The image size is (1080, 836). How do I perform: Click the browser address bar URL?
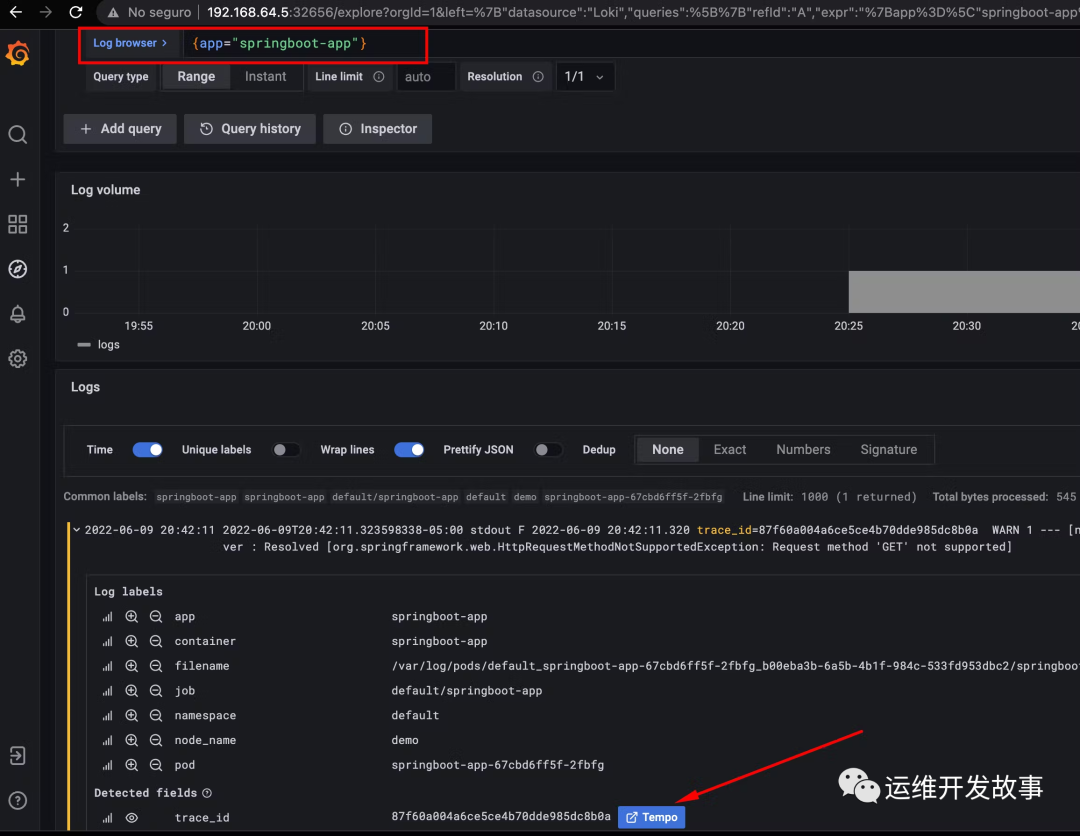coord(643,12)
